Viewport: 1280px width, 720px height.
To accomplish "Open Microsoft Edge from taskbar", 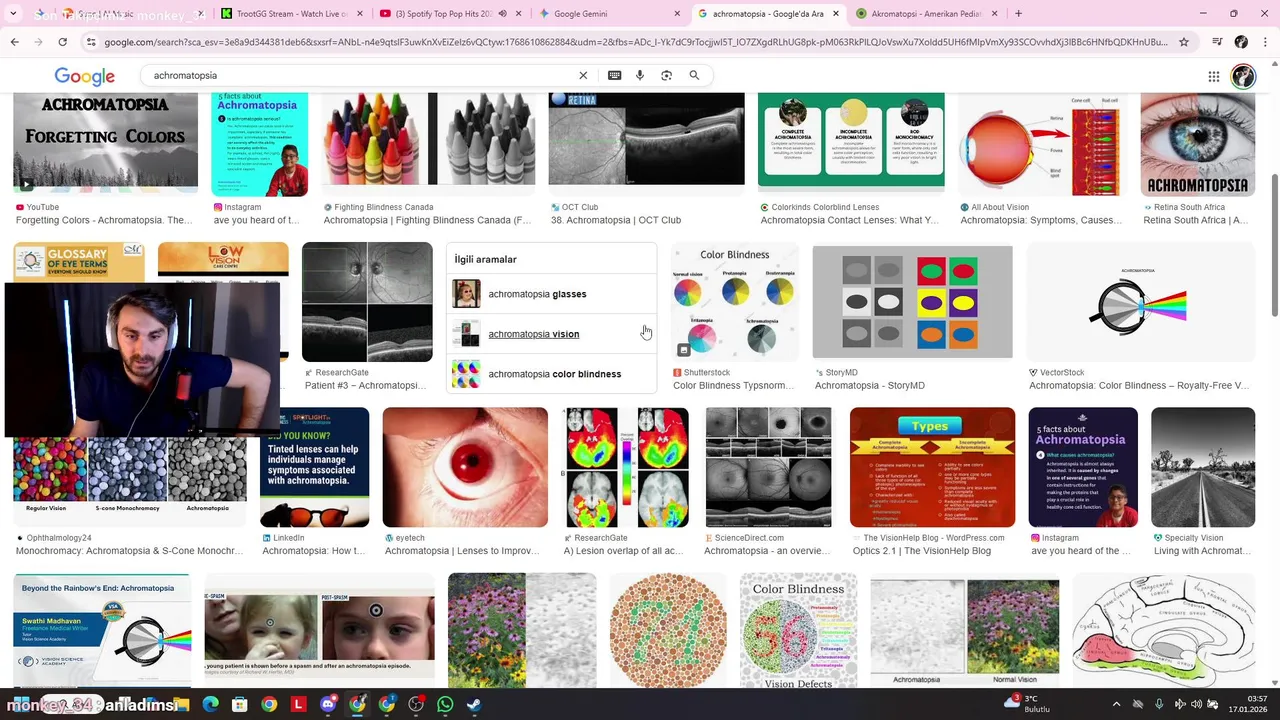I will [x=210, y=704].
